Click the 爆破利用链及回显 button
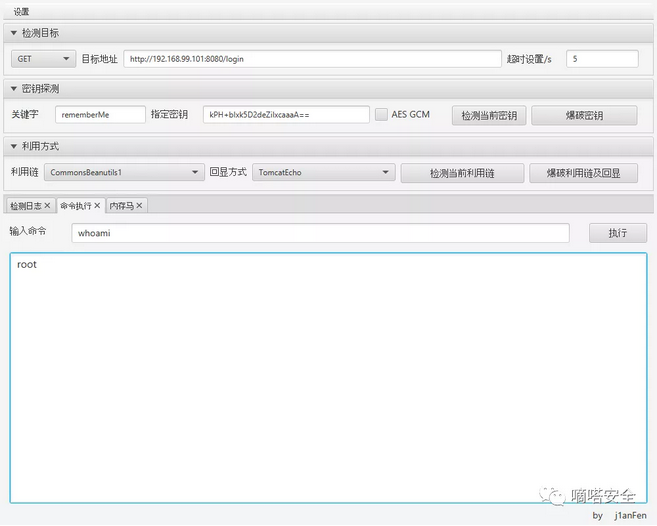Viewport: 657px width, 526px height. point(583,173)
